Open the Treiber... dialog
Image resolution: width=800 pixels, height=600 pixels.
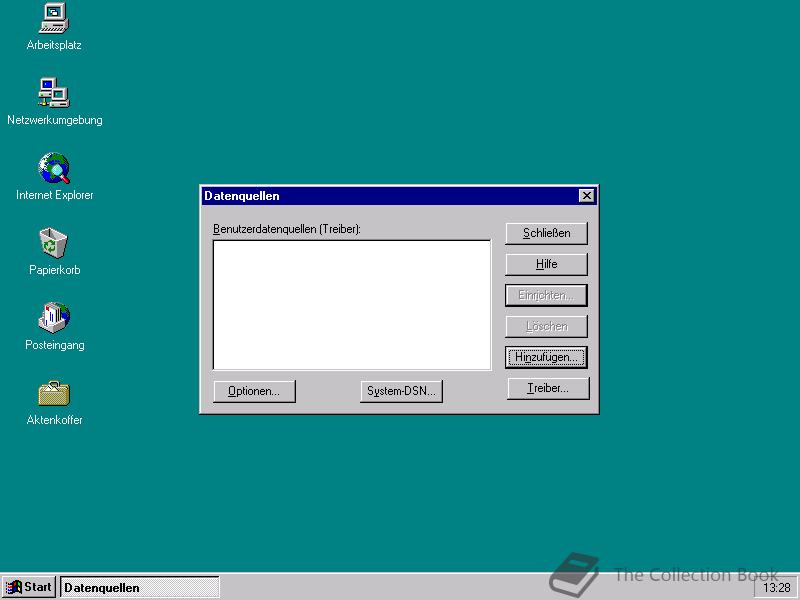pyautogui.click(x=548, y=388)
